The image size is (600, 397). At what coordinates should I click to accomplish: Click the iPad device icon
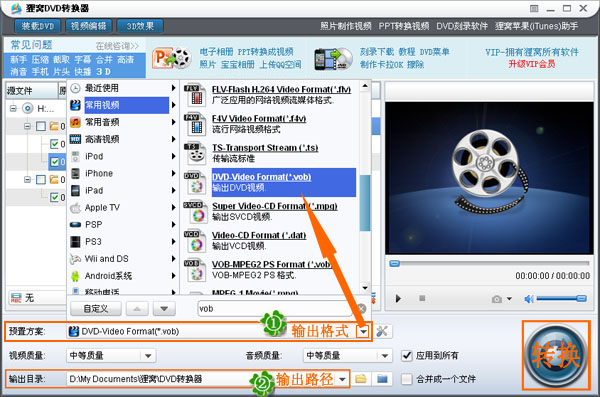[x=75, y=190]
